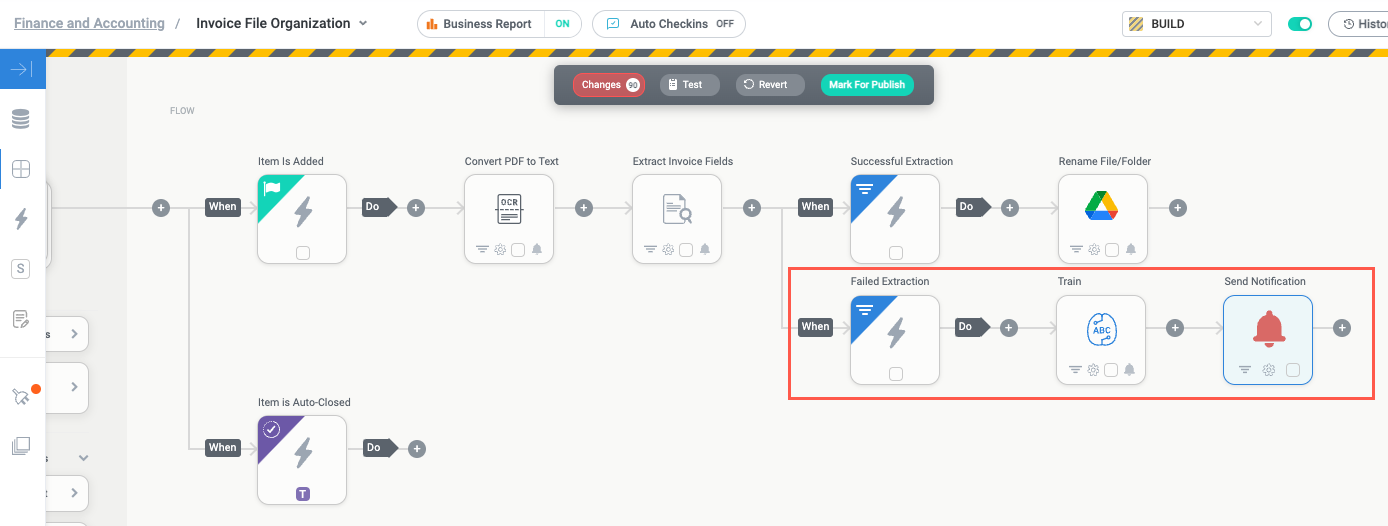Viewport: 1388px width, 526px height.
Task: Click the Train ABC node icon
Action: pos(1101,329)
